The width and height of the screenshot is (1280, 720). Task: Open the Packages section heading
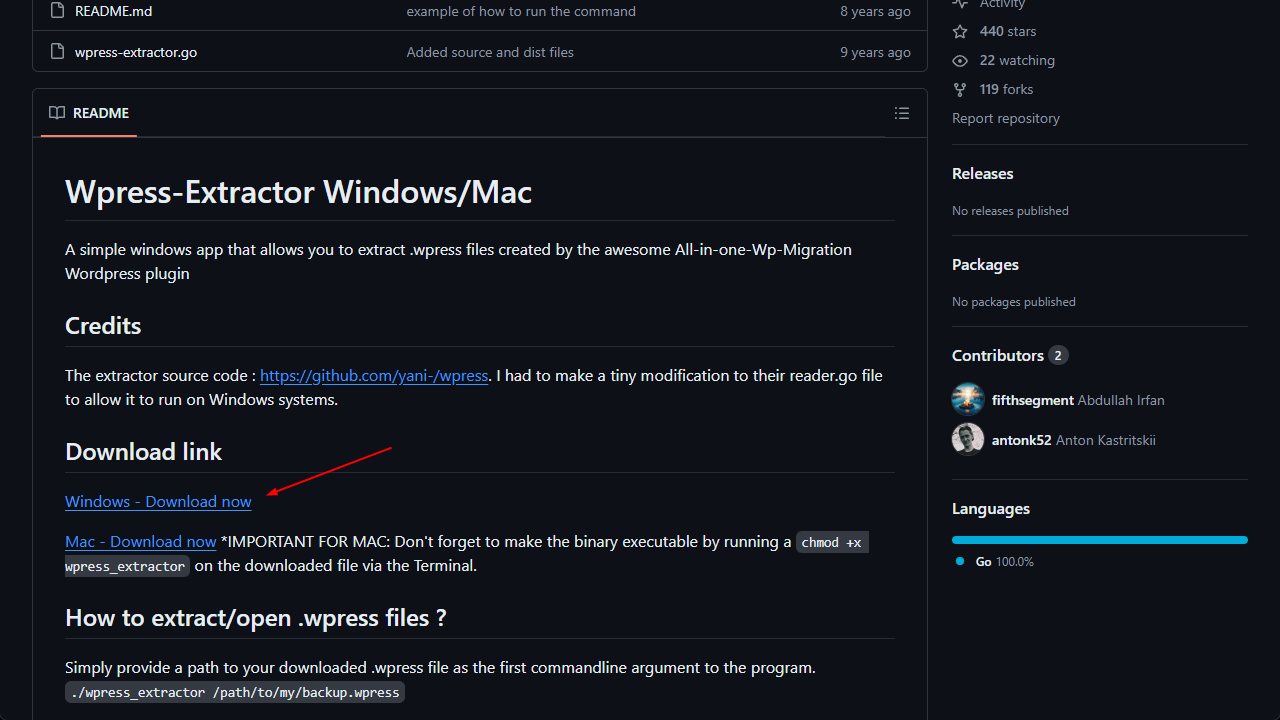coord(985,264)
